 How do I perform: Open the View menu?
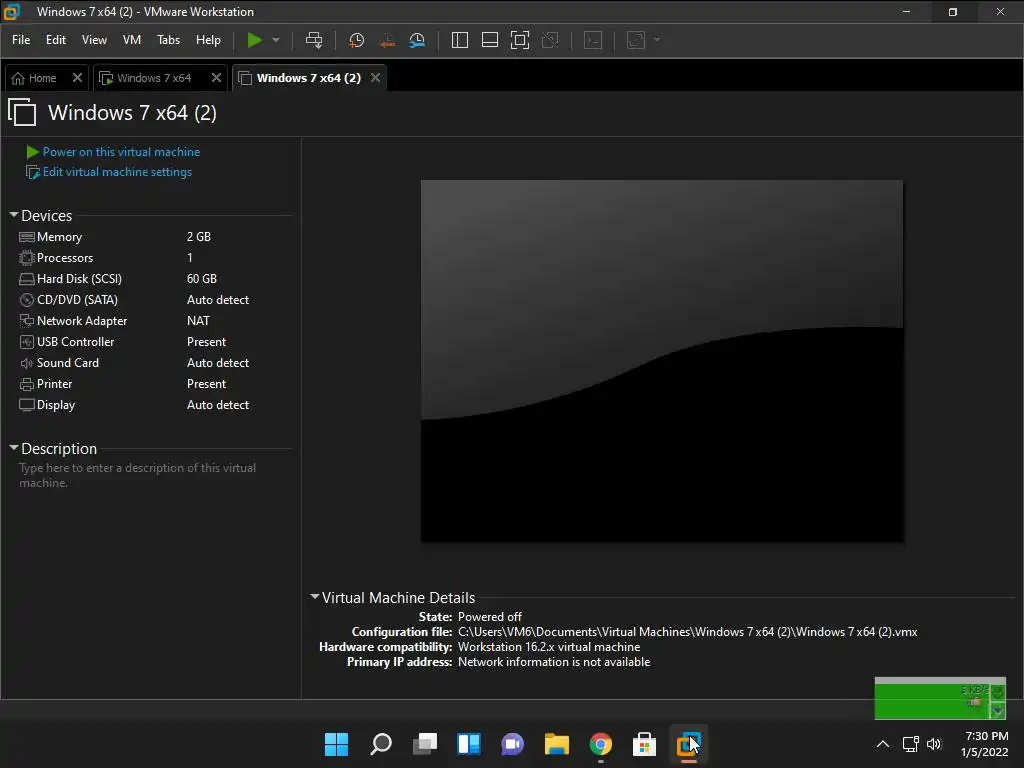(x=94, y=40)
